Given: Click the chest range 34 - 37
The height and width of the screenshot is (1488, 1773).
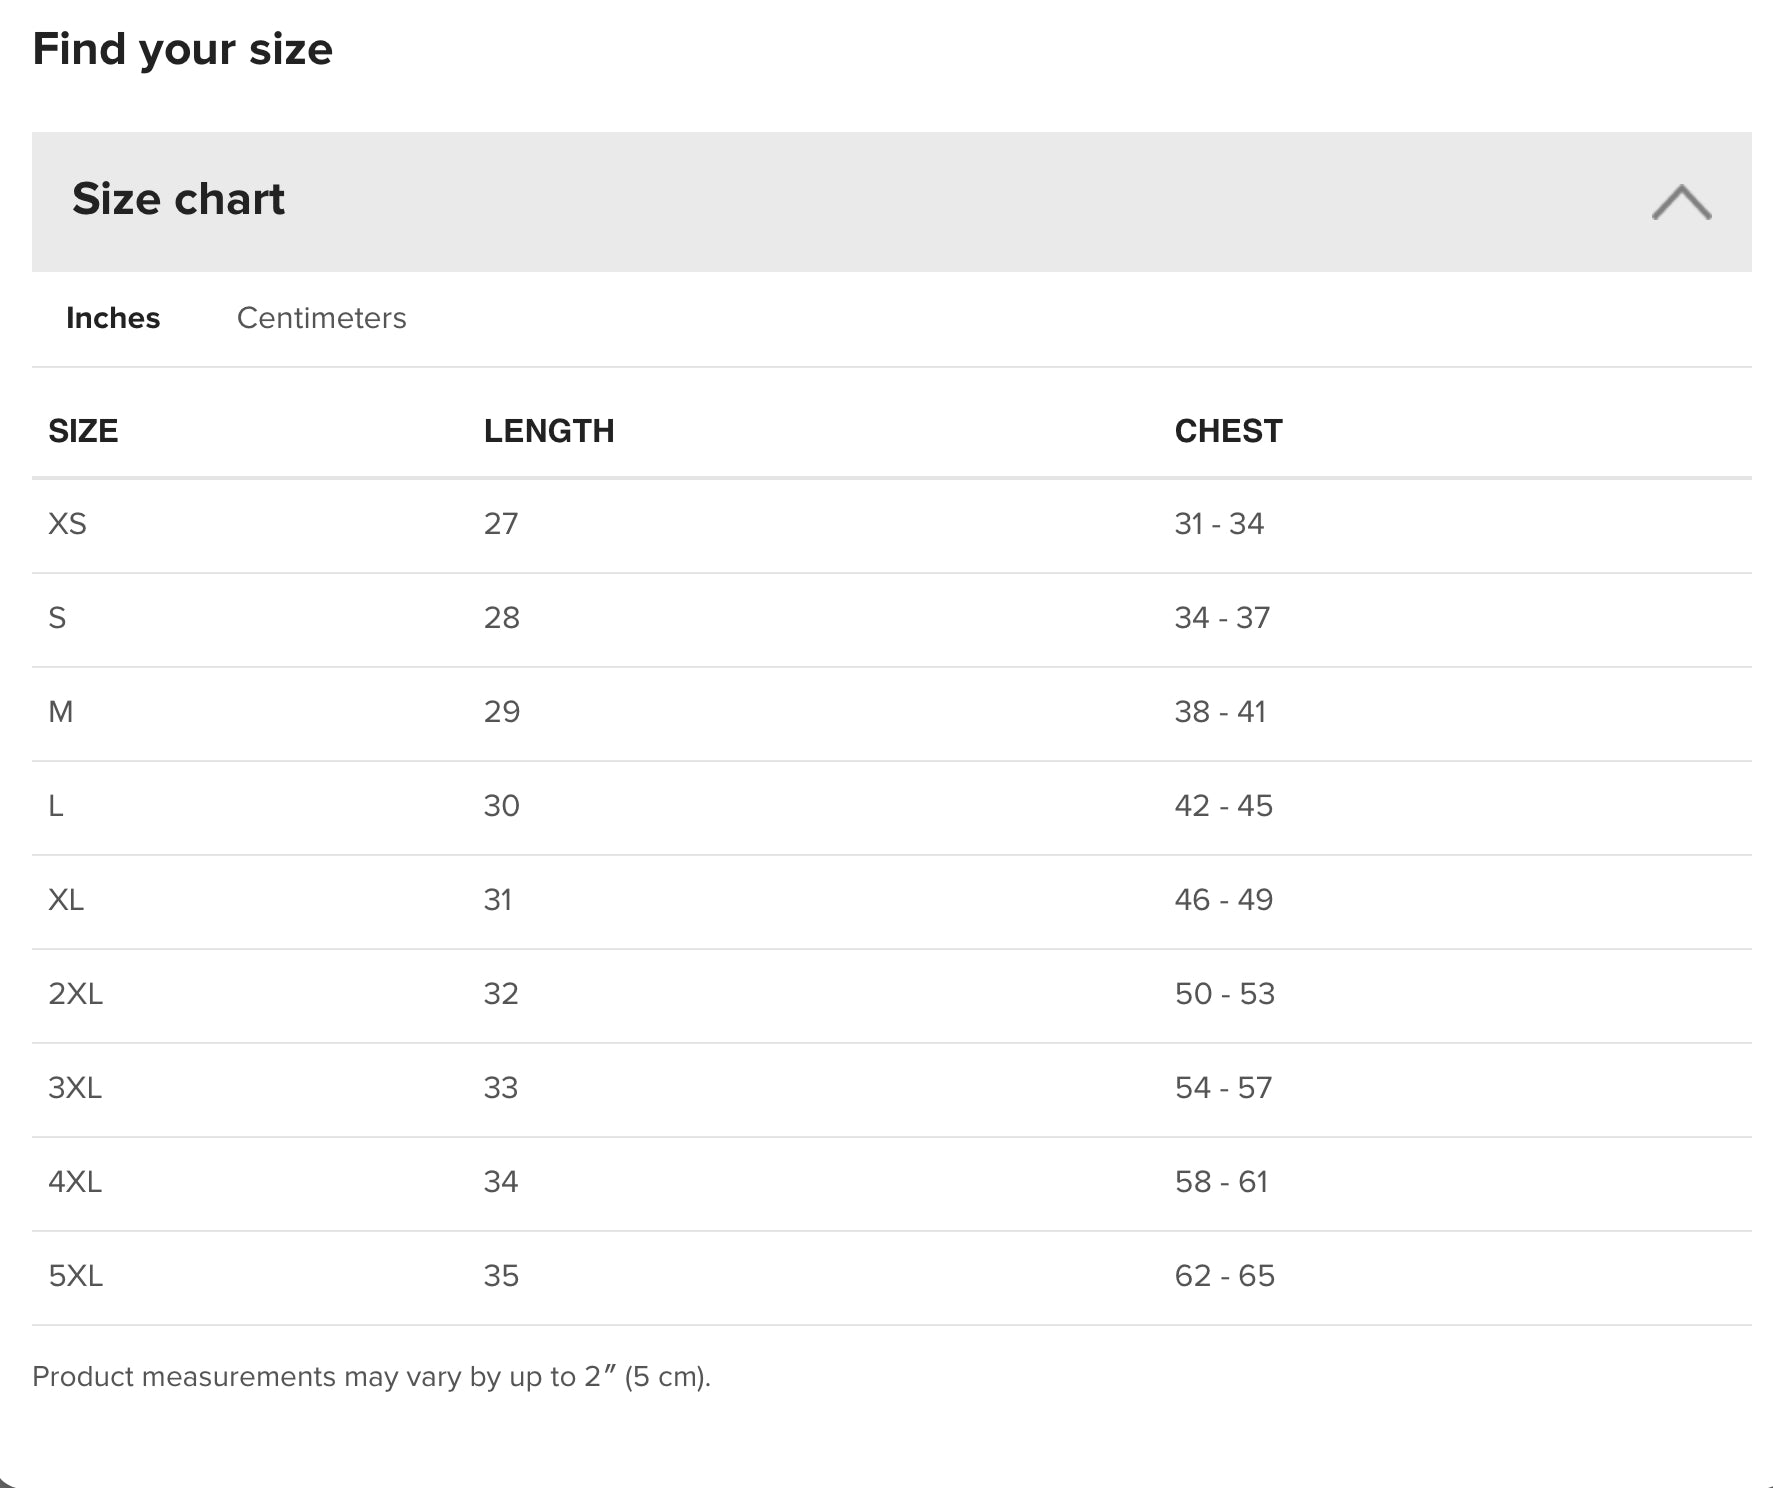Looking at the screenshot, I should pyautogui.click(x=1222, y=618).
